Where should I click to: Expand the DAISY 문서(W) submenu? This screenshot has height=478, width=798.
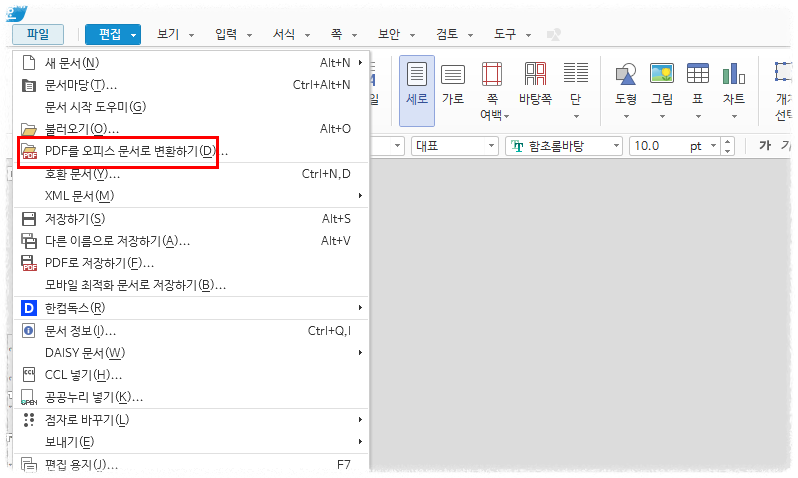pyautogui.click(x=191, y=353)
